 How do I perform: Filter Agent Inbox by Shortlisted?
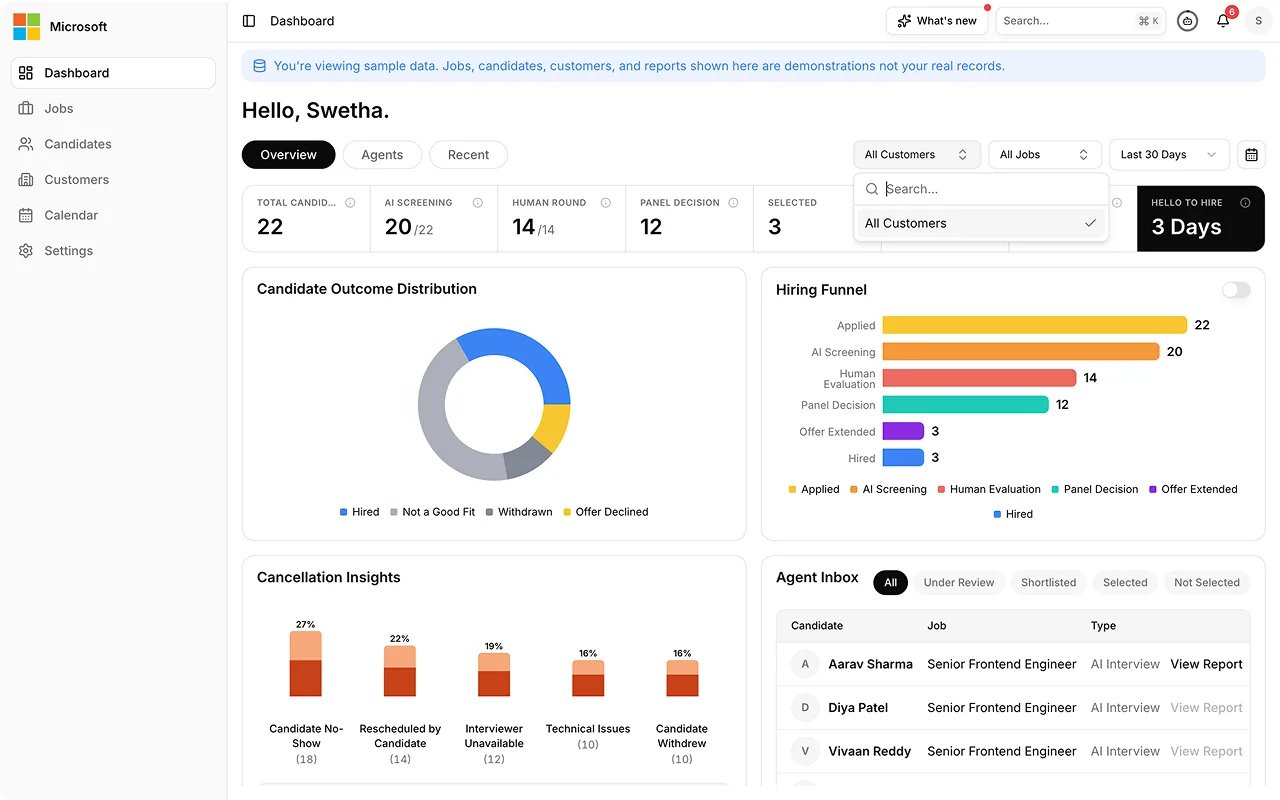click(x=1048, y=583)
